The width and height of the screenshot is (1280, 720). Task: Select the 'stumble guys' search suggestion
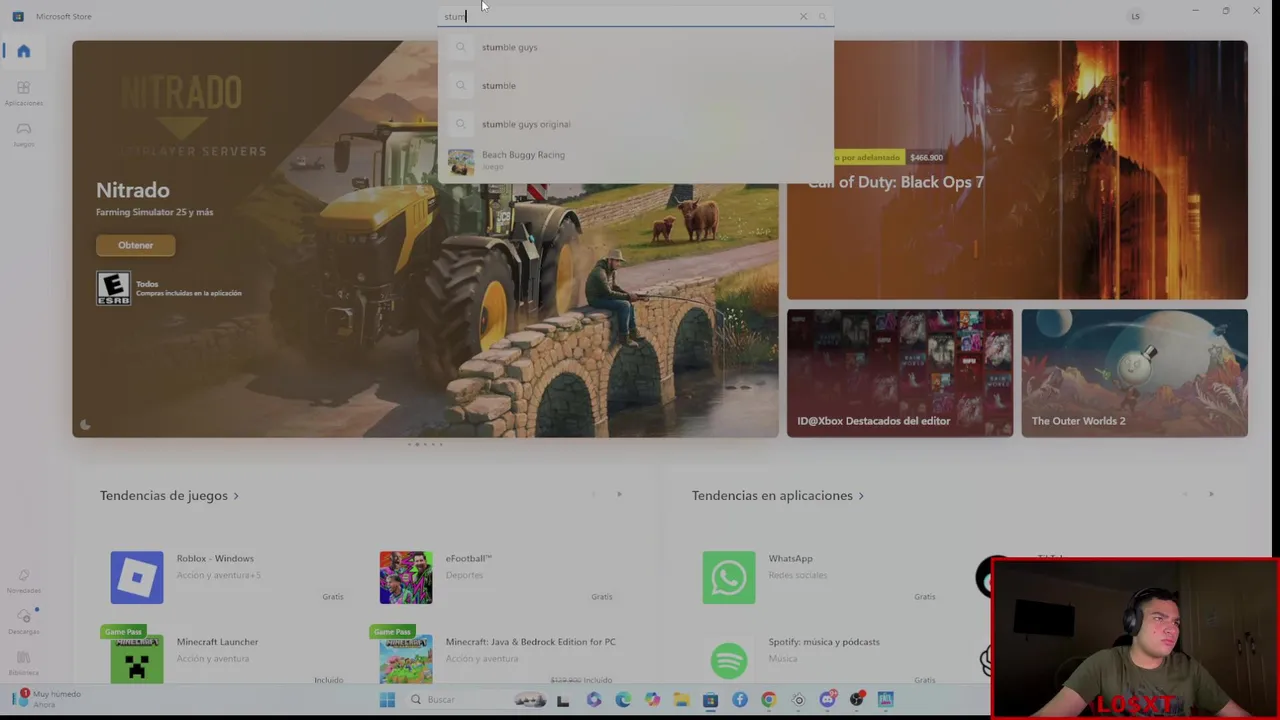[x=635, y=47]
